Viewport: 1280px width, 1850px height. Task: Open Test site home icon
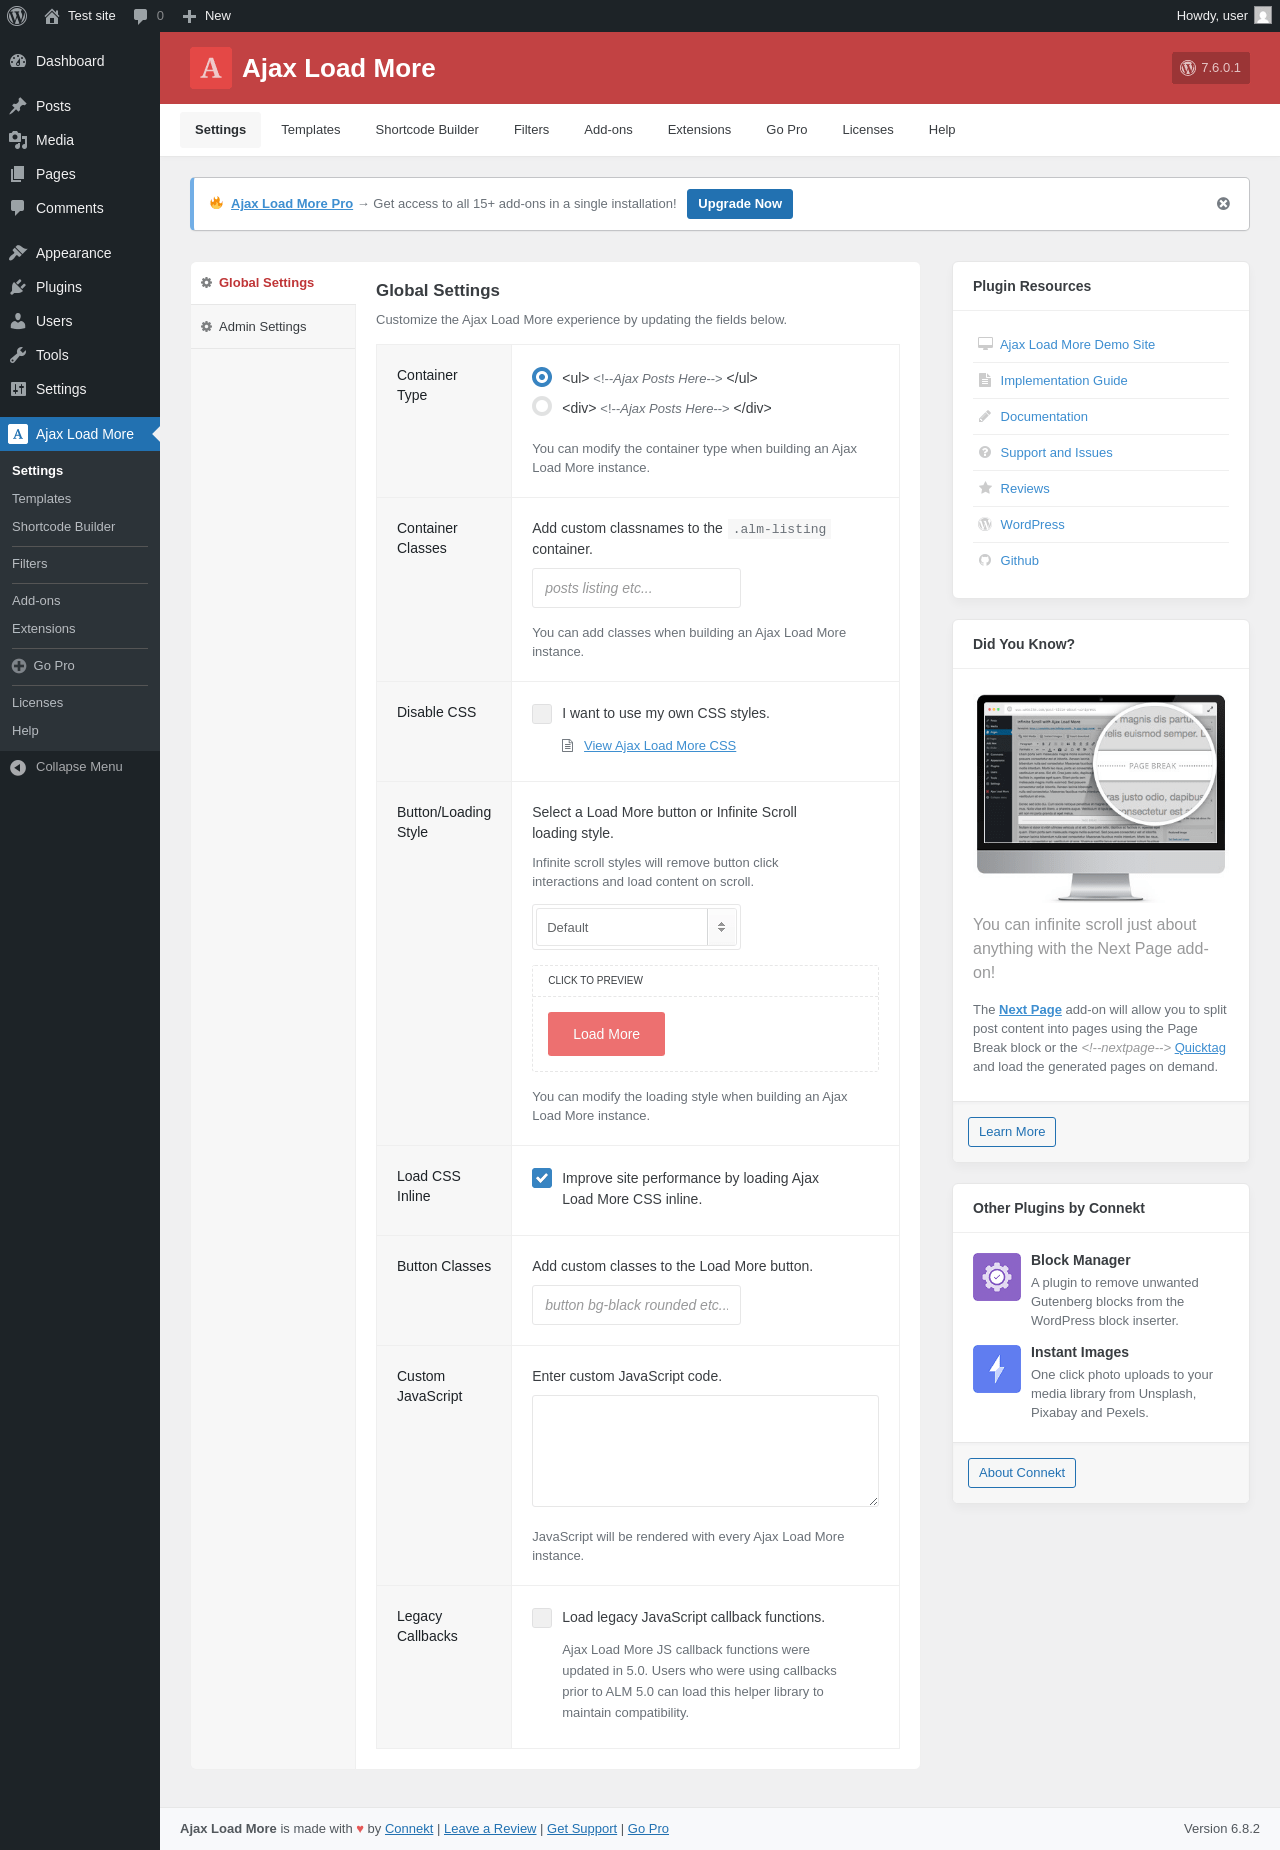coord(52,16)
